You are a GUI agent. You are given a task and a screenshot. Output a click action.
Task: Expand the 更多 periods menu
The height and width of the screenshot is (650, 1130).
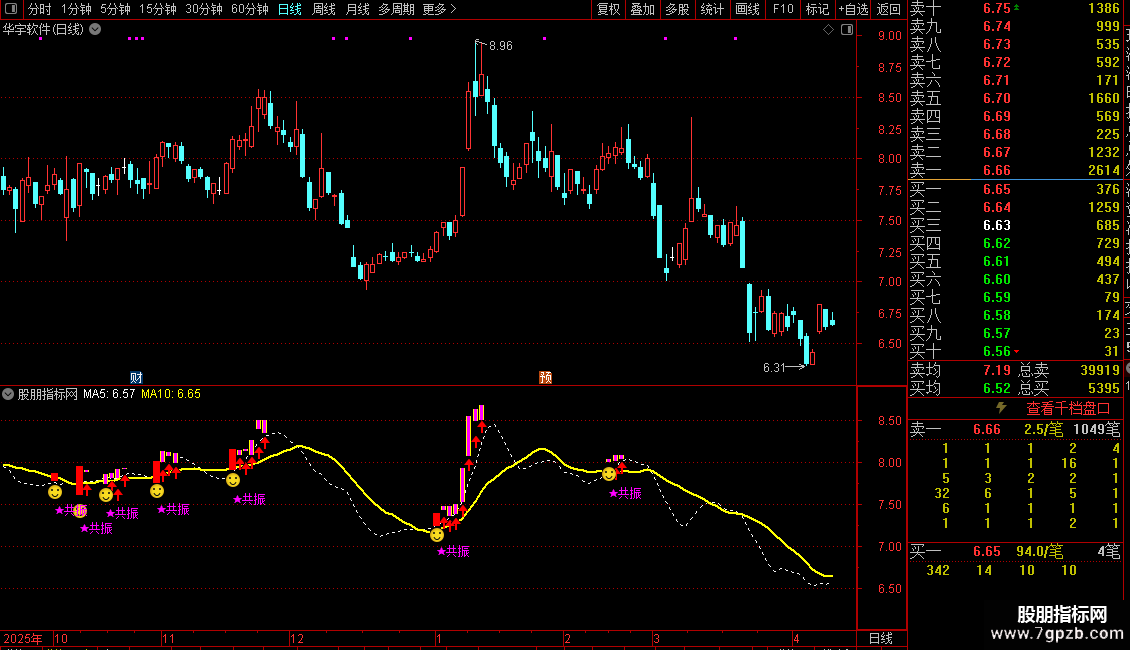[x=439, y=9]
